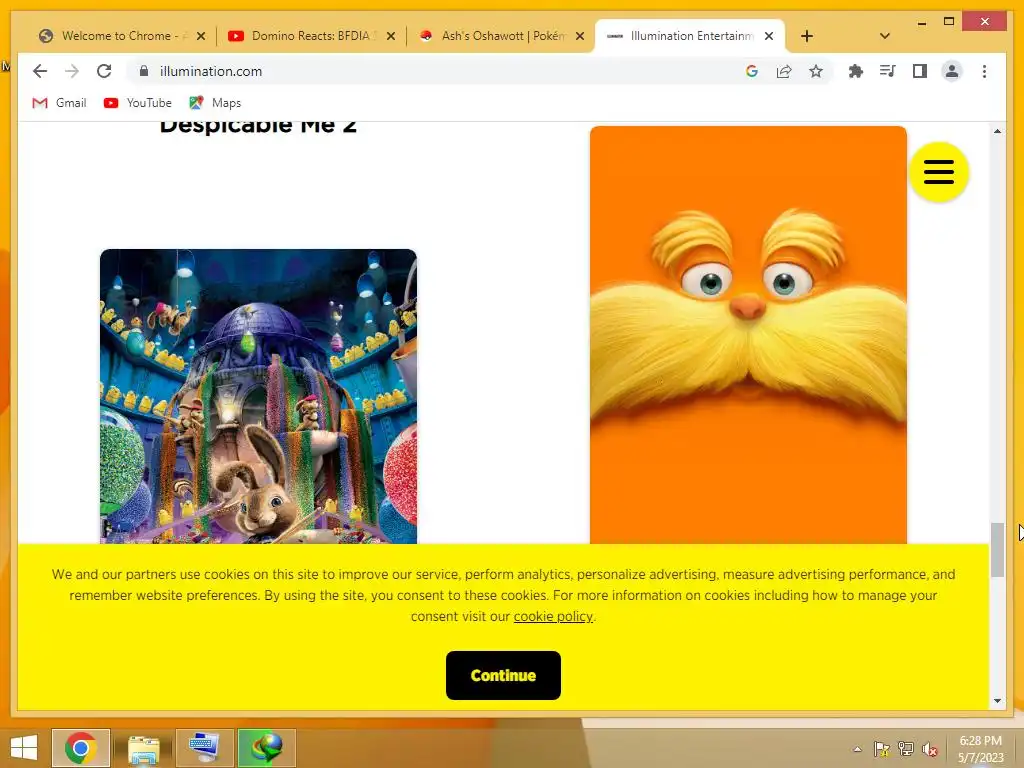Toggle the Chrome side panel
Image resolution: width=1024 pixels, height=768 pixels.
pyautogui.click(x=920, y=71)
